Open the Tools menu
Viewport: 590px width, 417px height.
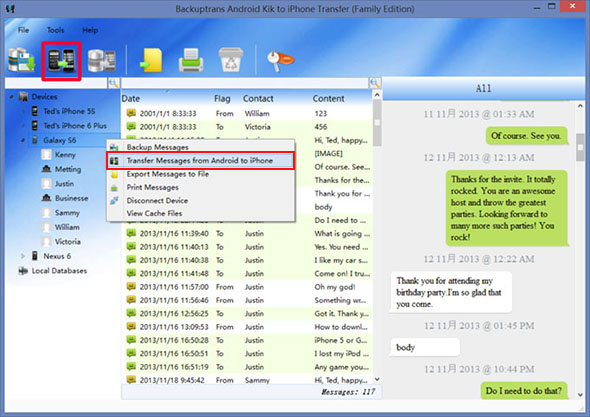point(55,30)
